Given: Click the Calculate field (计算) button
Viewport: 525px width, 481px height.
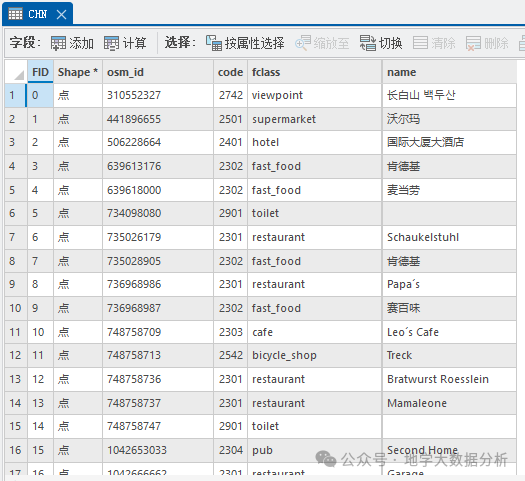Looking at the screenshot, I should (125, 43).
